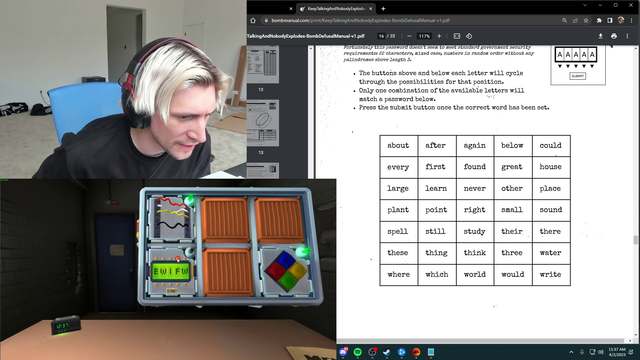Click the word "write" in password table
Screen dimensions: 640x360
point(551,274)
